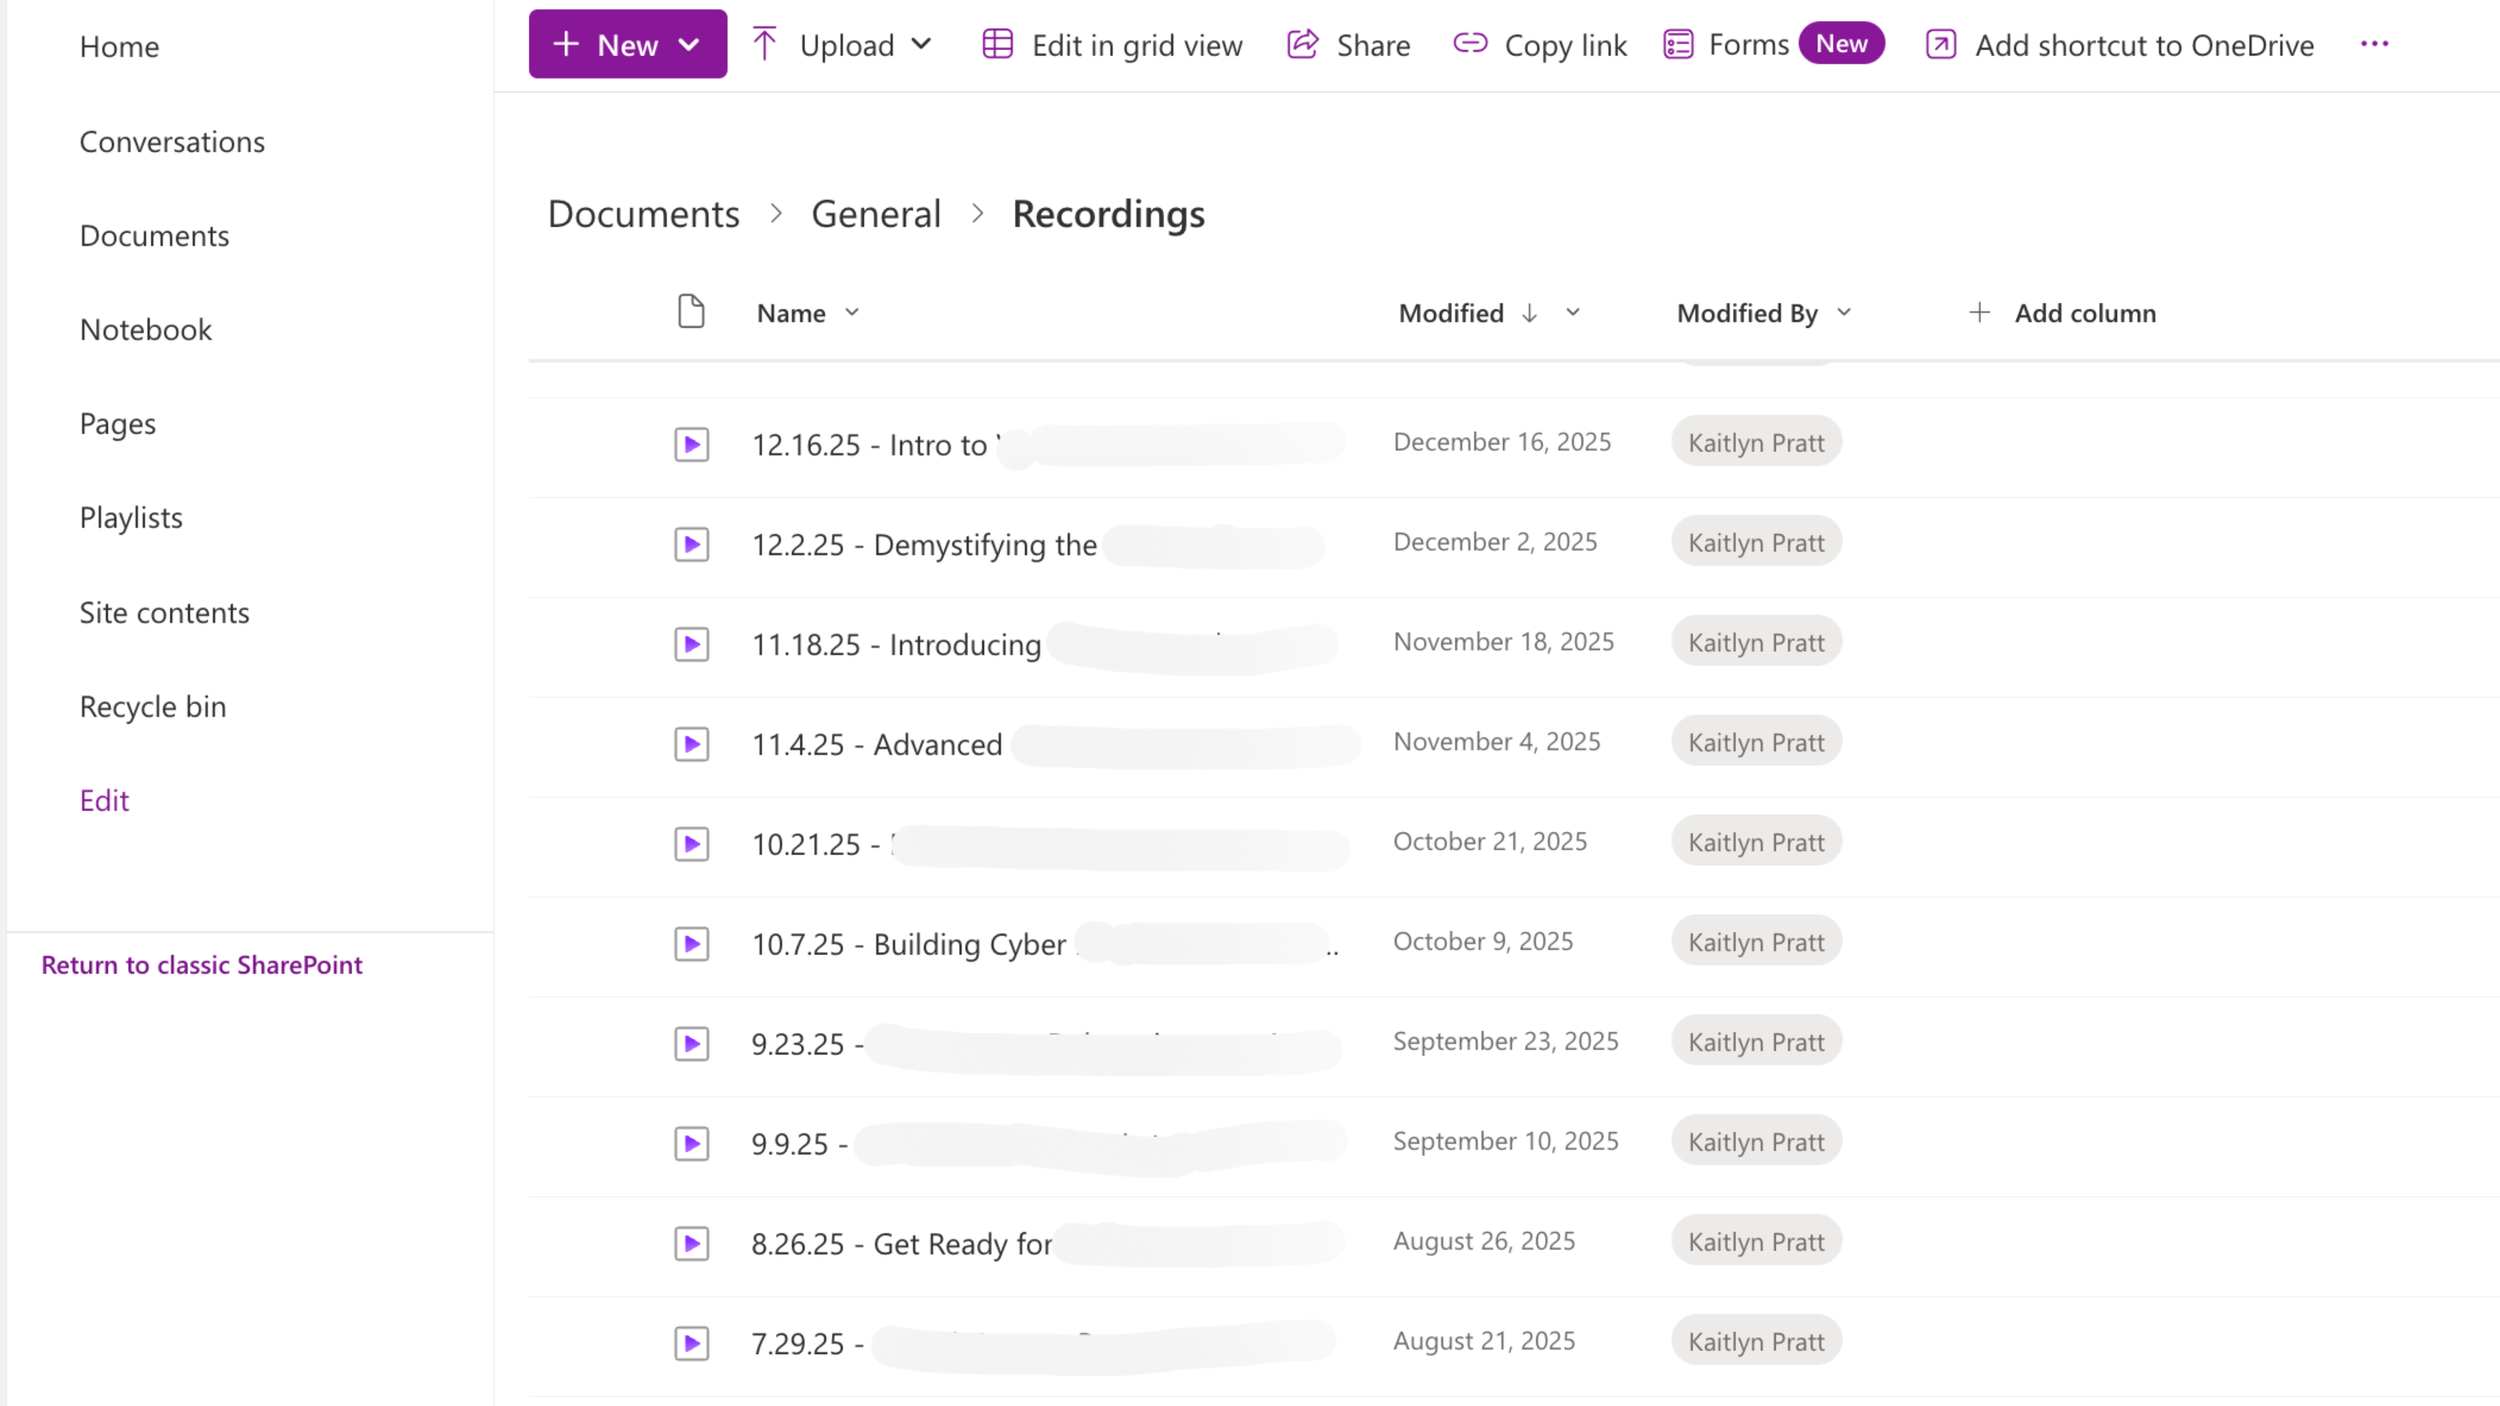
Task: Navigate to General breadcrumb folder
Action: [875, 214]
